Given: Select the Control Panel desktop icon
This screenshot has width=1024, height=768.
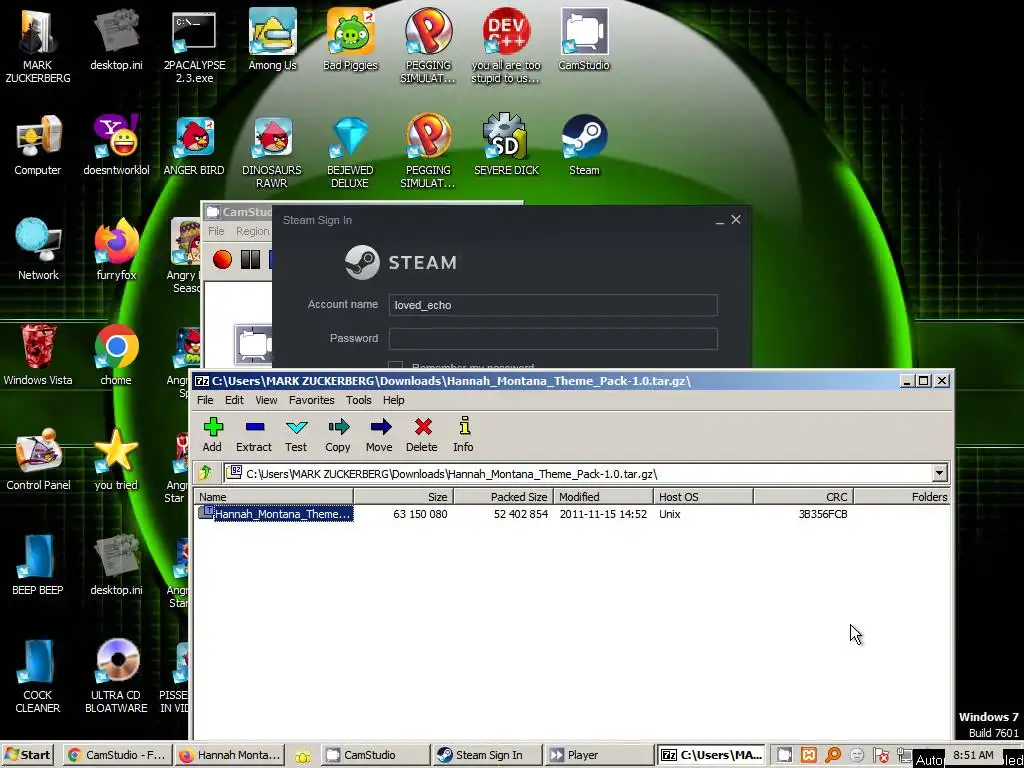Looking at the screenshot, I should (37, 460).
